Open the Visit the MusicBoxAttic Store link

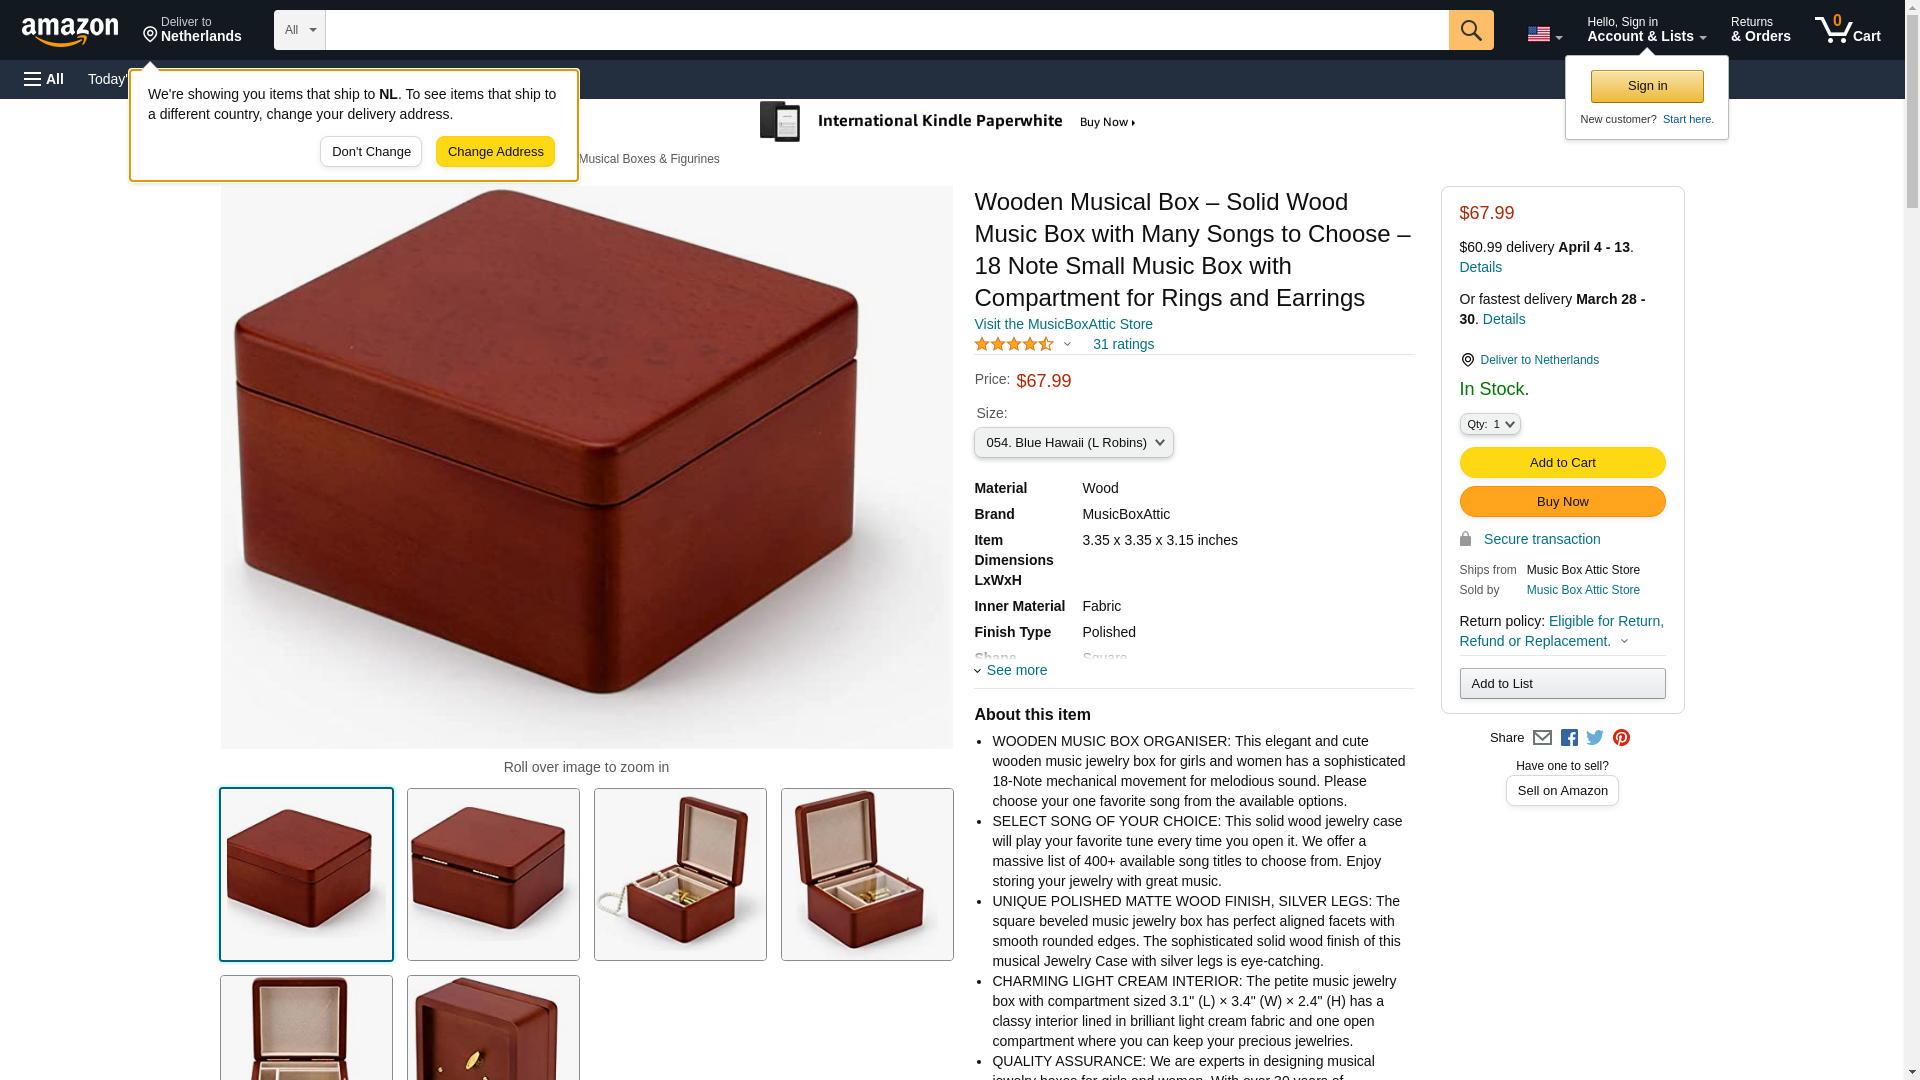click(1063, 324)
